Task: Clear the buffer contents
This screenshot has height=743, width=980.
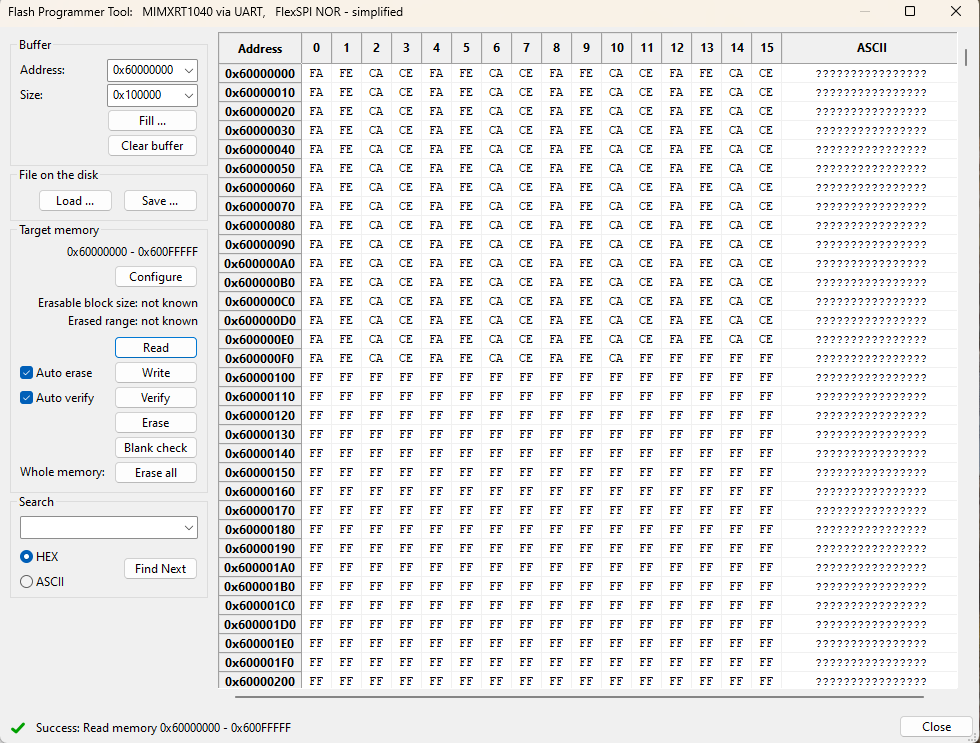Action: pos(152,145)
